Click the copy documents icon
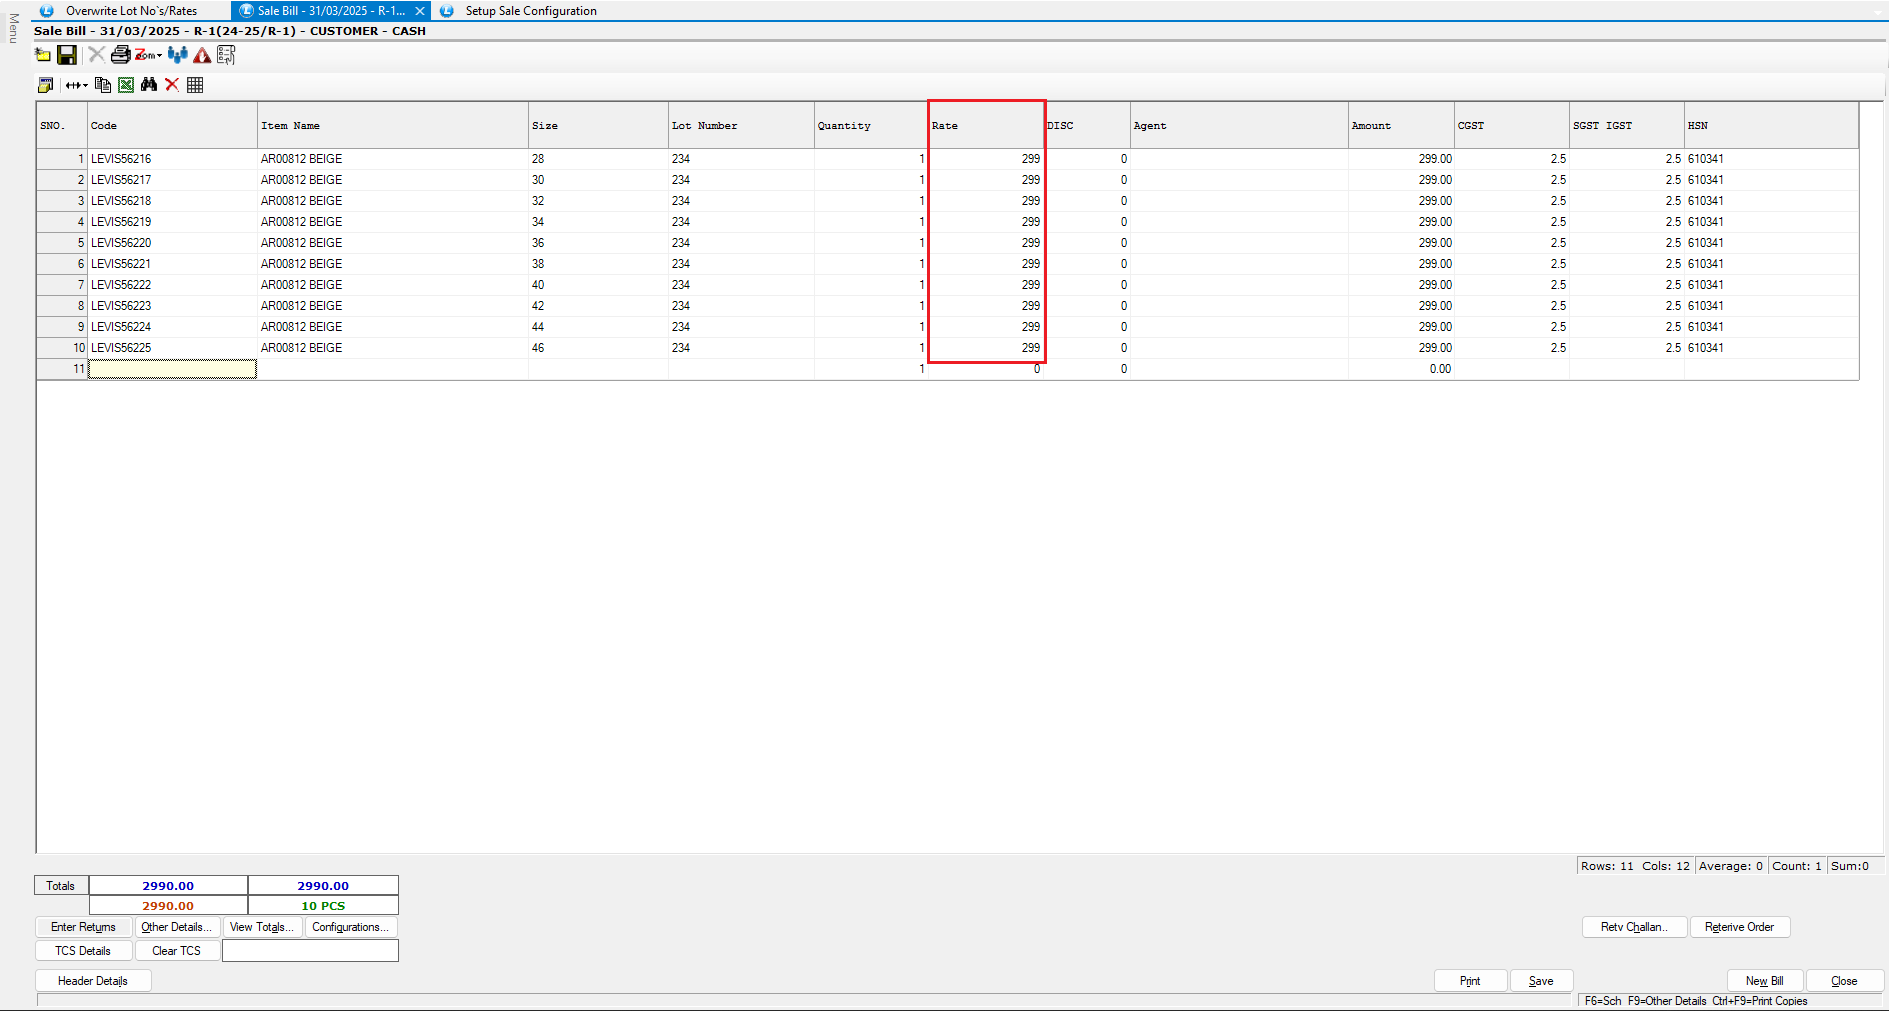This screenshot has width=1889, height=1011. coord(103,85)
